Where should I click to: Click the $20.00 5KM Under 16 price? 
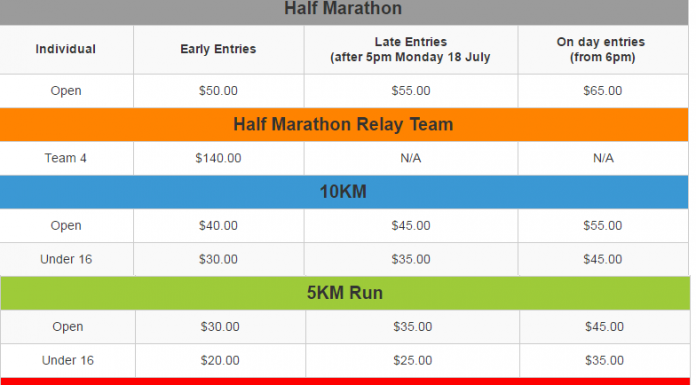click(220, 360)
